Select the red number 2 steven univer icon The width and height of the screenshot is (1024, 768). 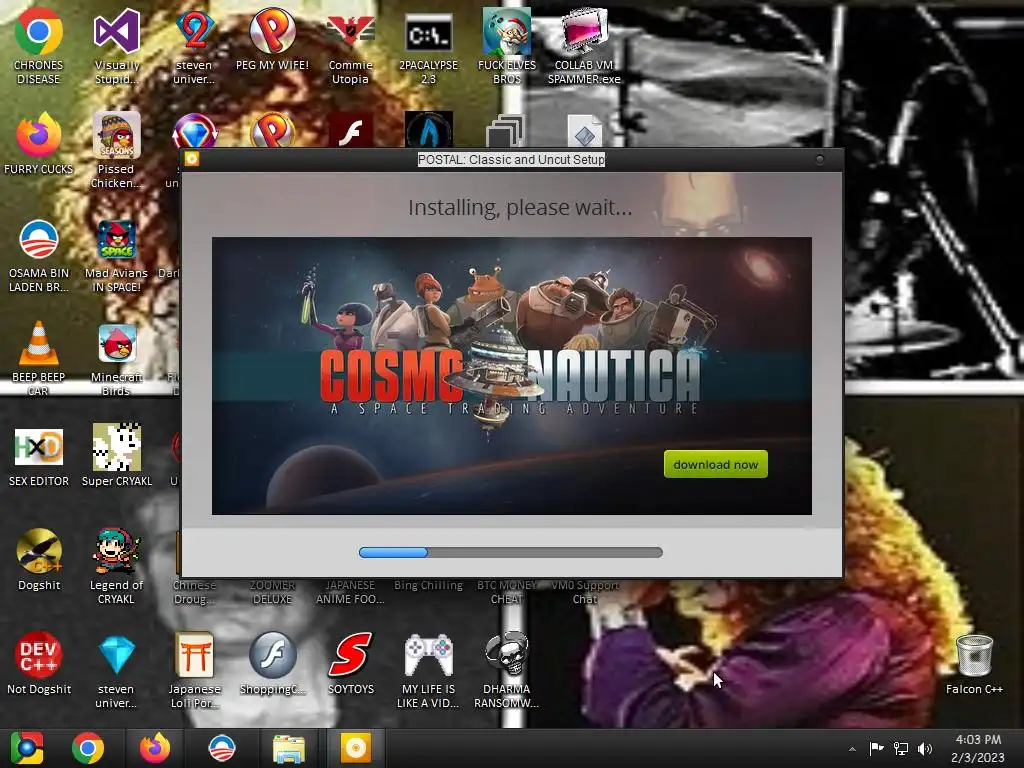[x=194, y=46]
